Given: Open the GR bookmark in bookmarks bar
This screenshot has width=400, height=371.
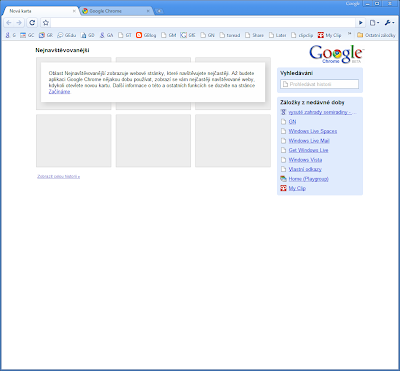Looking at the screenshot, I should tap(46, 35).
